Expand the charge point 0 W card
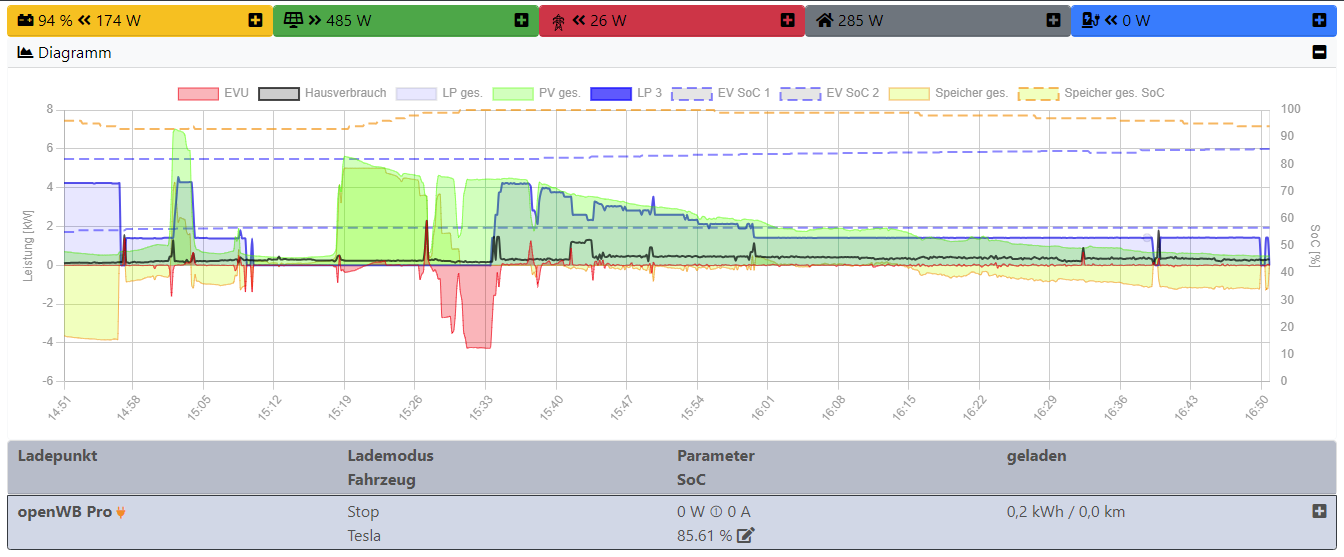This screenshot has width=1344, height=557. click(1319, 20)
